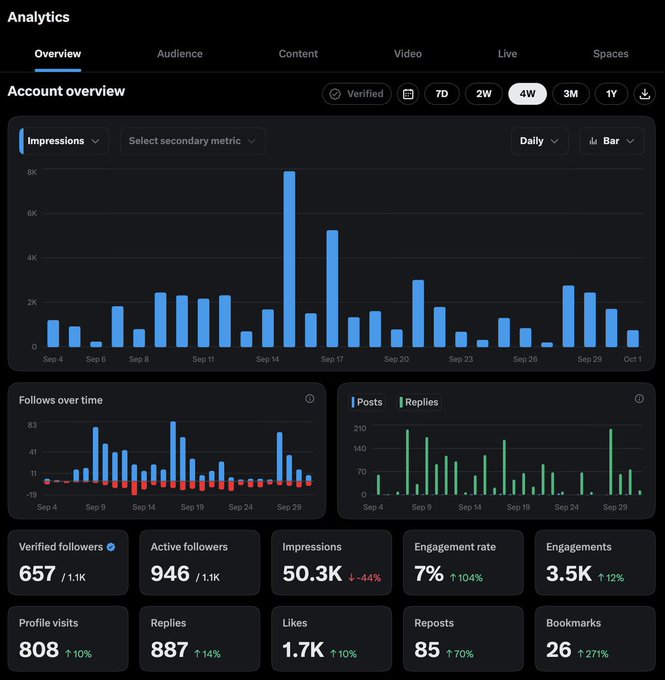
Task: Open the Impressions primary metric dropdown
Action: point(63,141)
